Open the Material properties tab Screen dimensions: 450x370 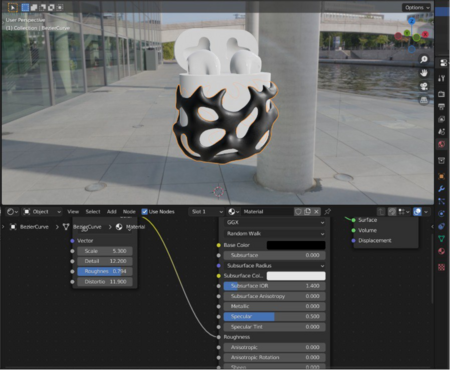(x=442, y=251)
